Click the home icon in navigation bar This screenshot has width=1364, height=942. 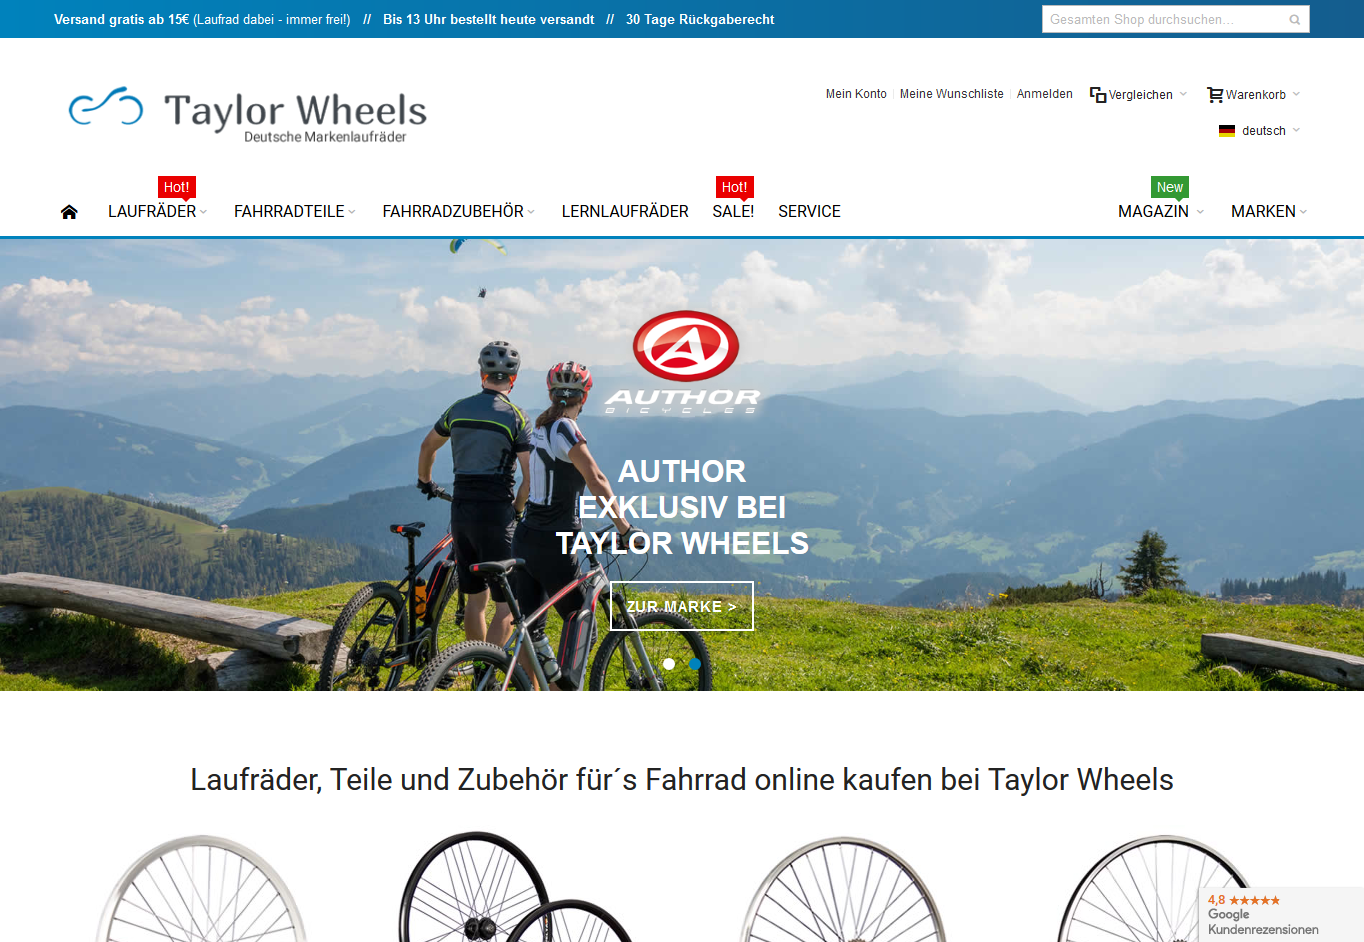(69, 212)
